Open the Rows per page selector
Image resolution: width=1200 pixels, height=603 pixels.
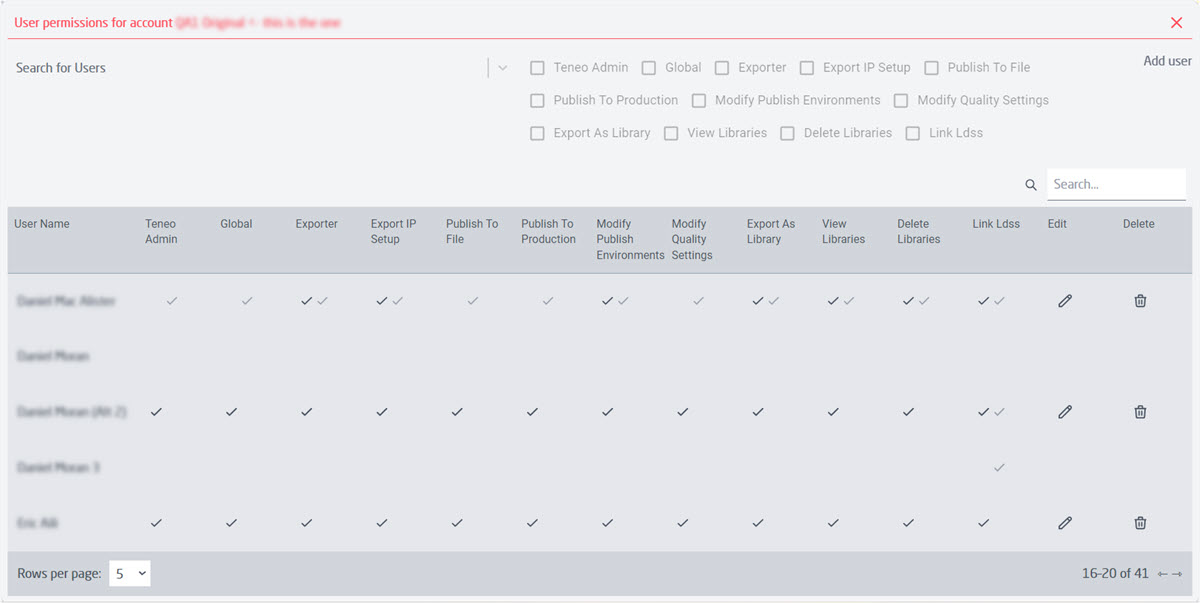[x=130, y=574]
